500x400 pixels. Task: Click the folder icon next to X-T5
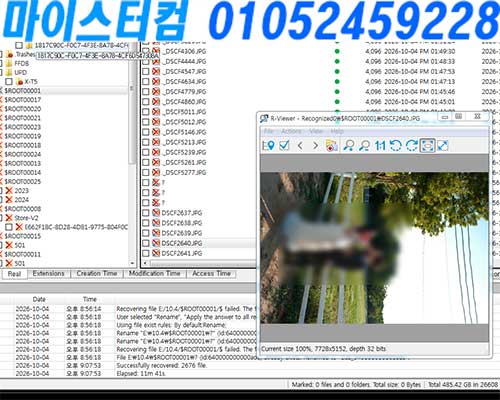pyautogui.click(x=20, y=81)
